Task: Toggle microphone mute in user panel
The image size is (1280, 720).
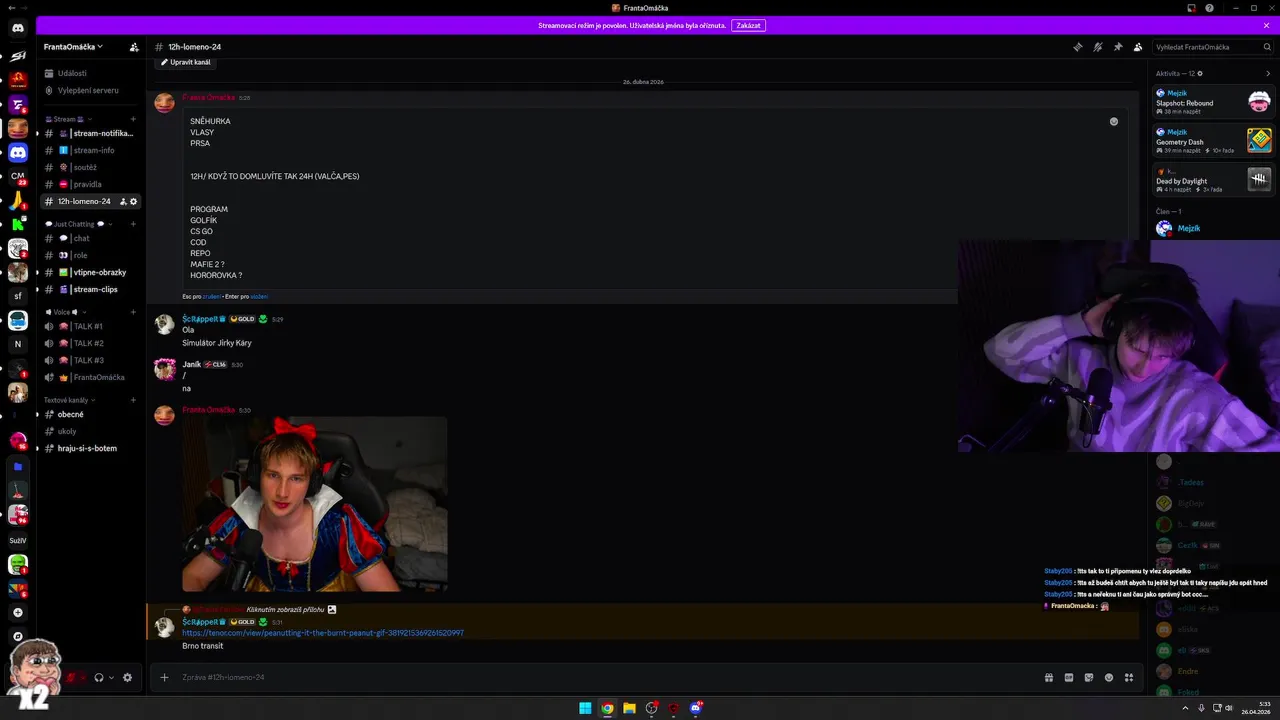Action: [72, 677]
